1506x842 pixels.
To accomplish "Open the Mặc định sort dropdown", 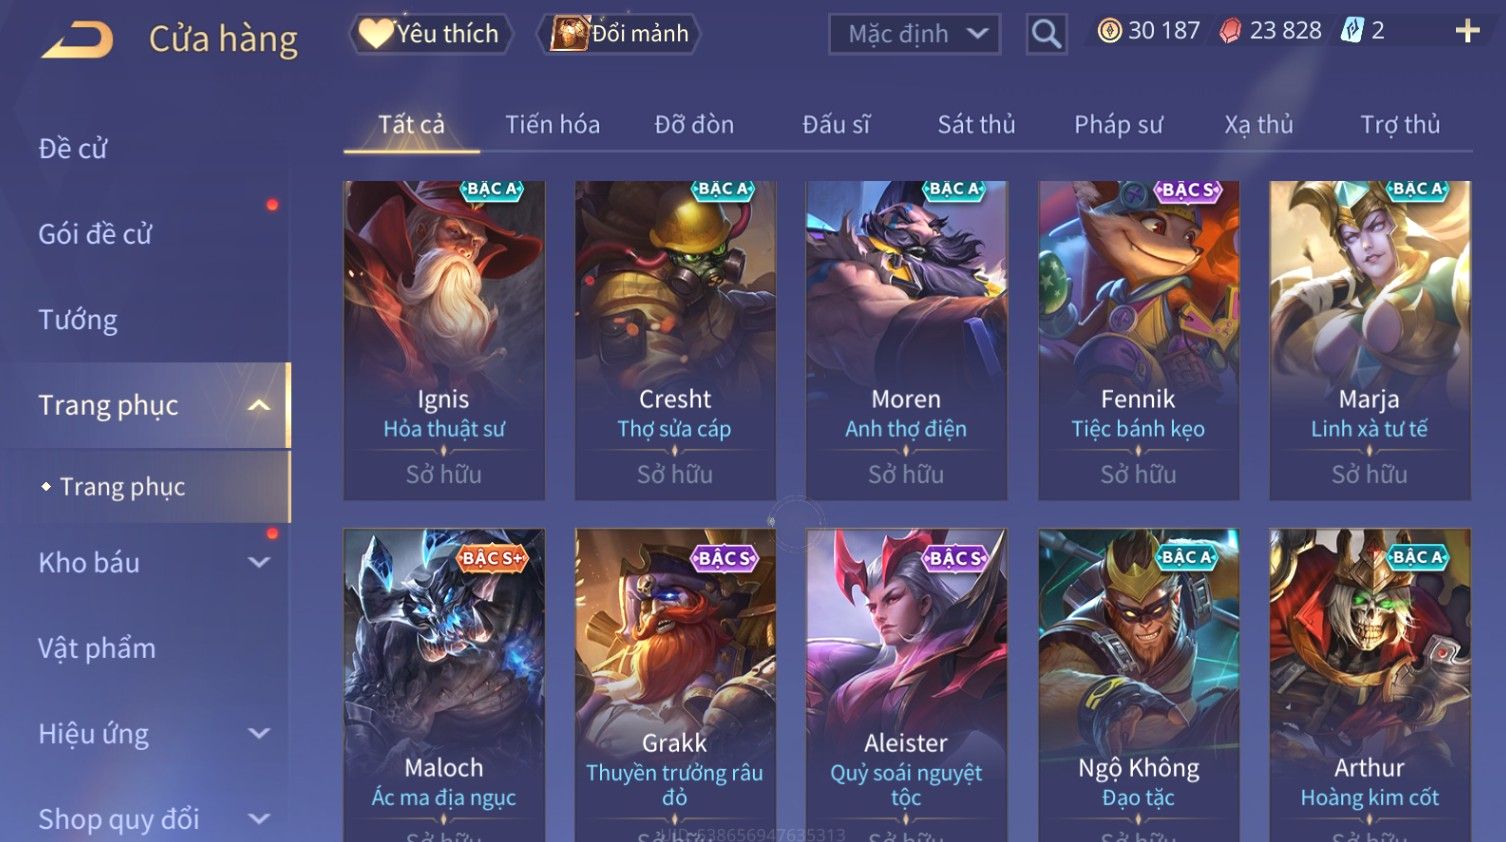I will [915, 34].
